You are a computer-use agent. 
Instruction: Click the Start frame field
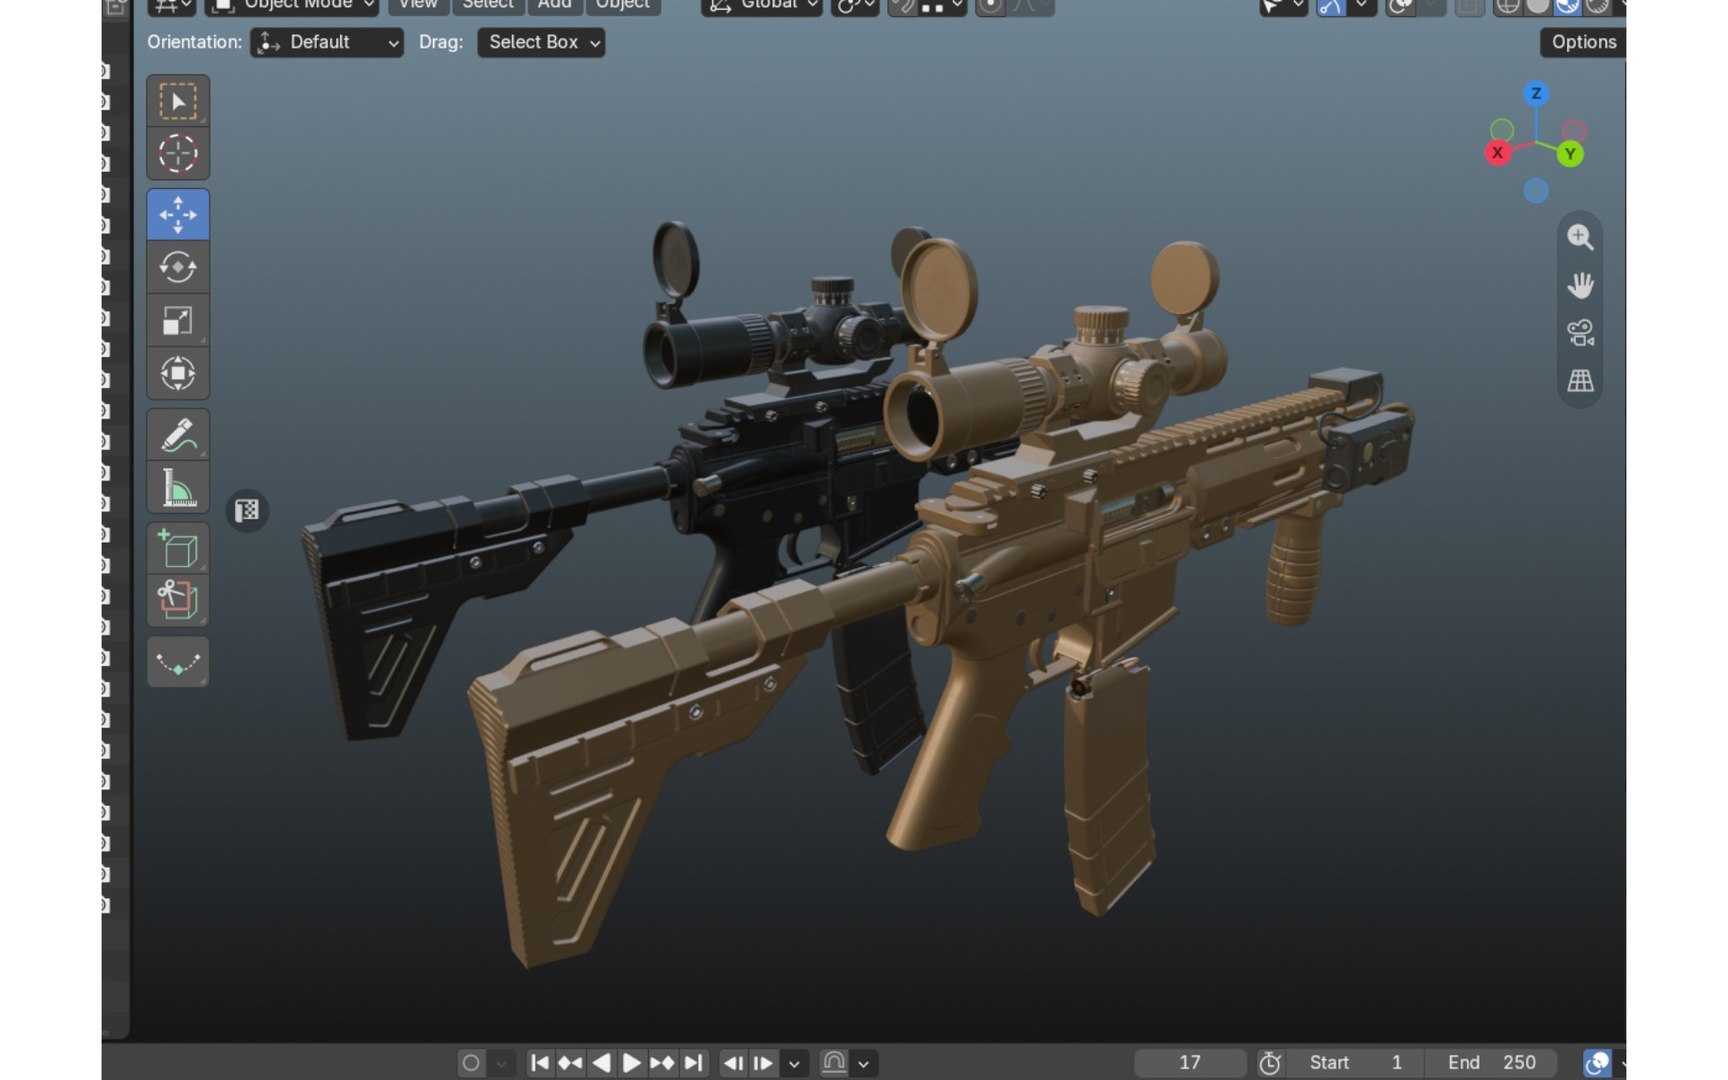pyautogui.click(x=1356, y=1063)
